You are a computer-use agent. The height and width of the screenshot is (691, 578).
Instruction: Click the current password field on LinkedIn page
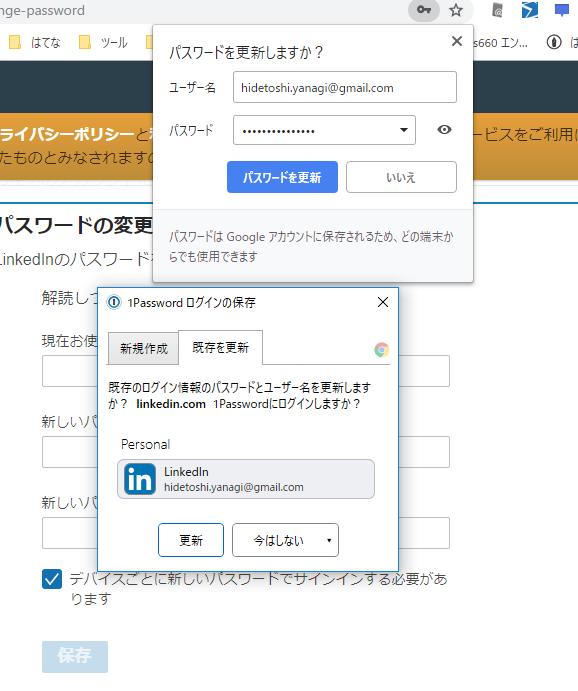[246, 371]
